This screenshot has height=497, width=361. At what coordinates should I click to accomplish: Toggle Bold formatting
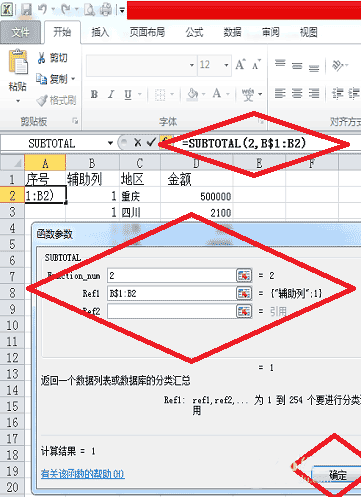click(94, 94)
